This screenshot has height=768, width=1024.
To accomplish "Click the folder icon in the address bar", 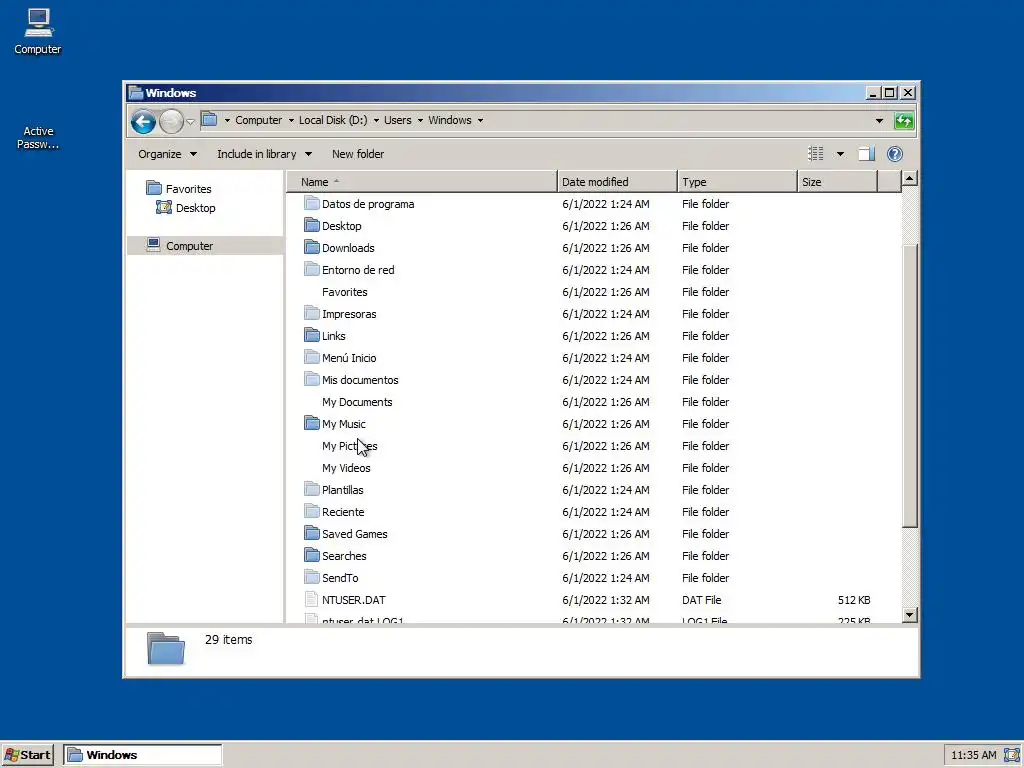I will 209,120.
